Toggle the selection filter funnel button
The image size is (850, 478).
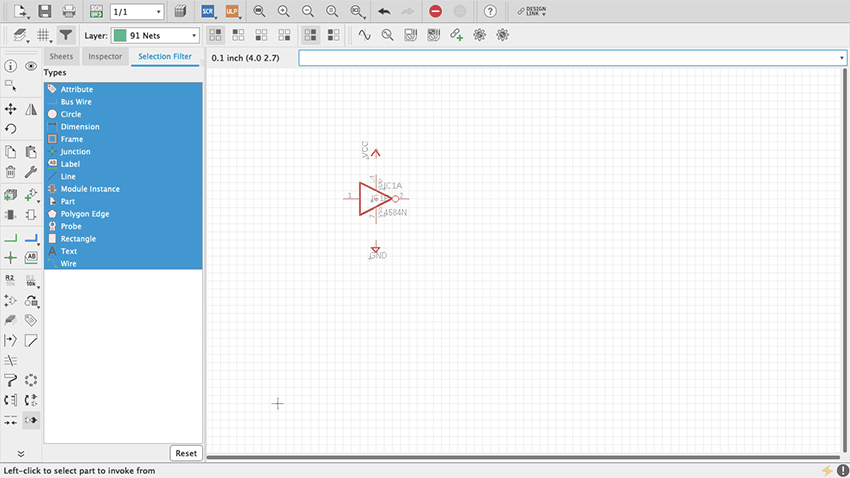(x=66, y=35)
